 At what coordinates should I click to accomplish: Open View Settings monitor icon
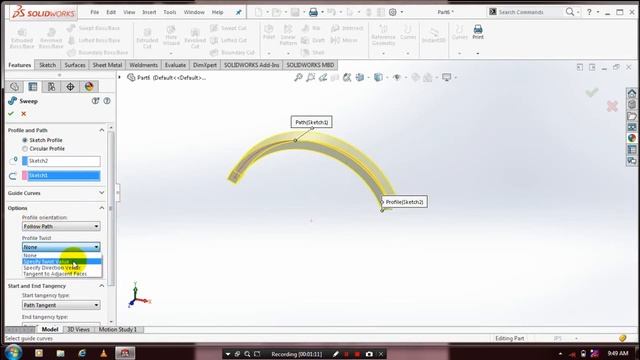(x=447, y=77)
